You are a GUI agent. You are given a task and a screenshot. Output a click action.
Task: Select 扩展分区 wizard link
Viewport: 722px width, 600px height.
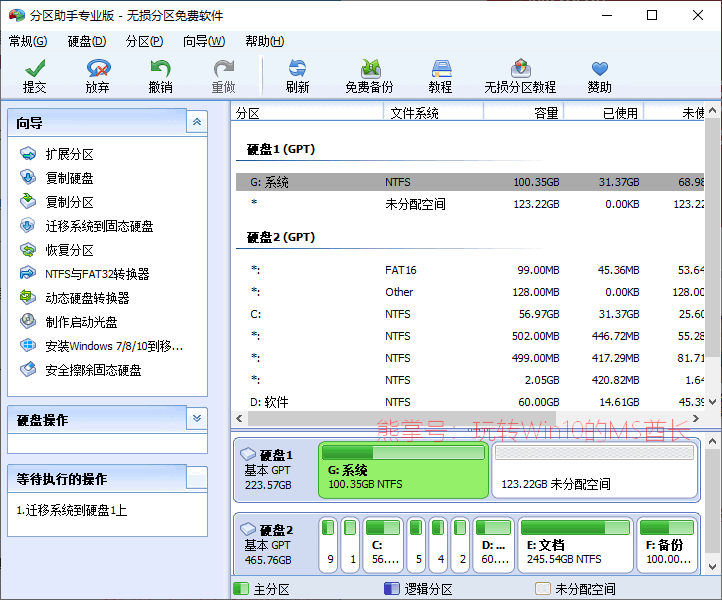(70, 154)
